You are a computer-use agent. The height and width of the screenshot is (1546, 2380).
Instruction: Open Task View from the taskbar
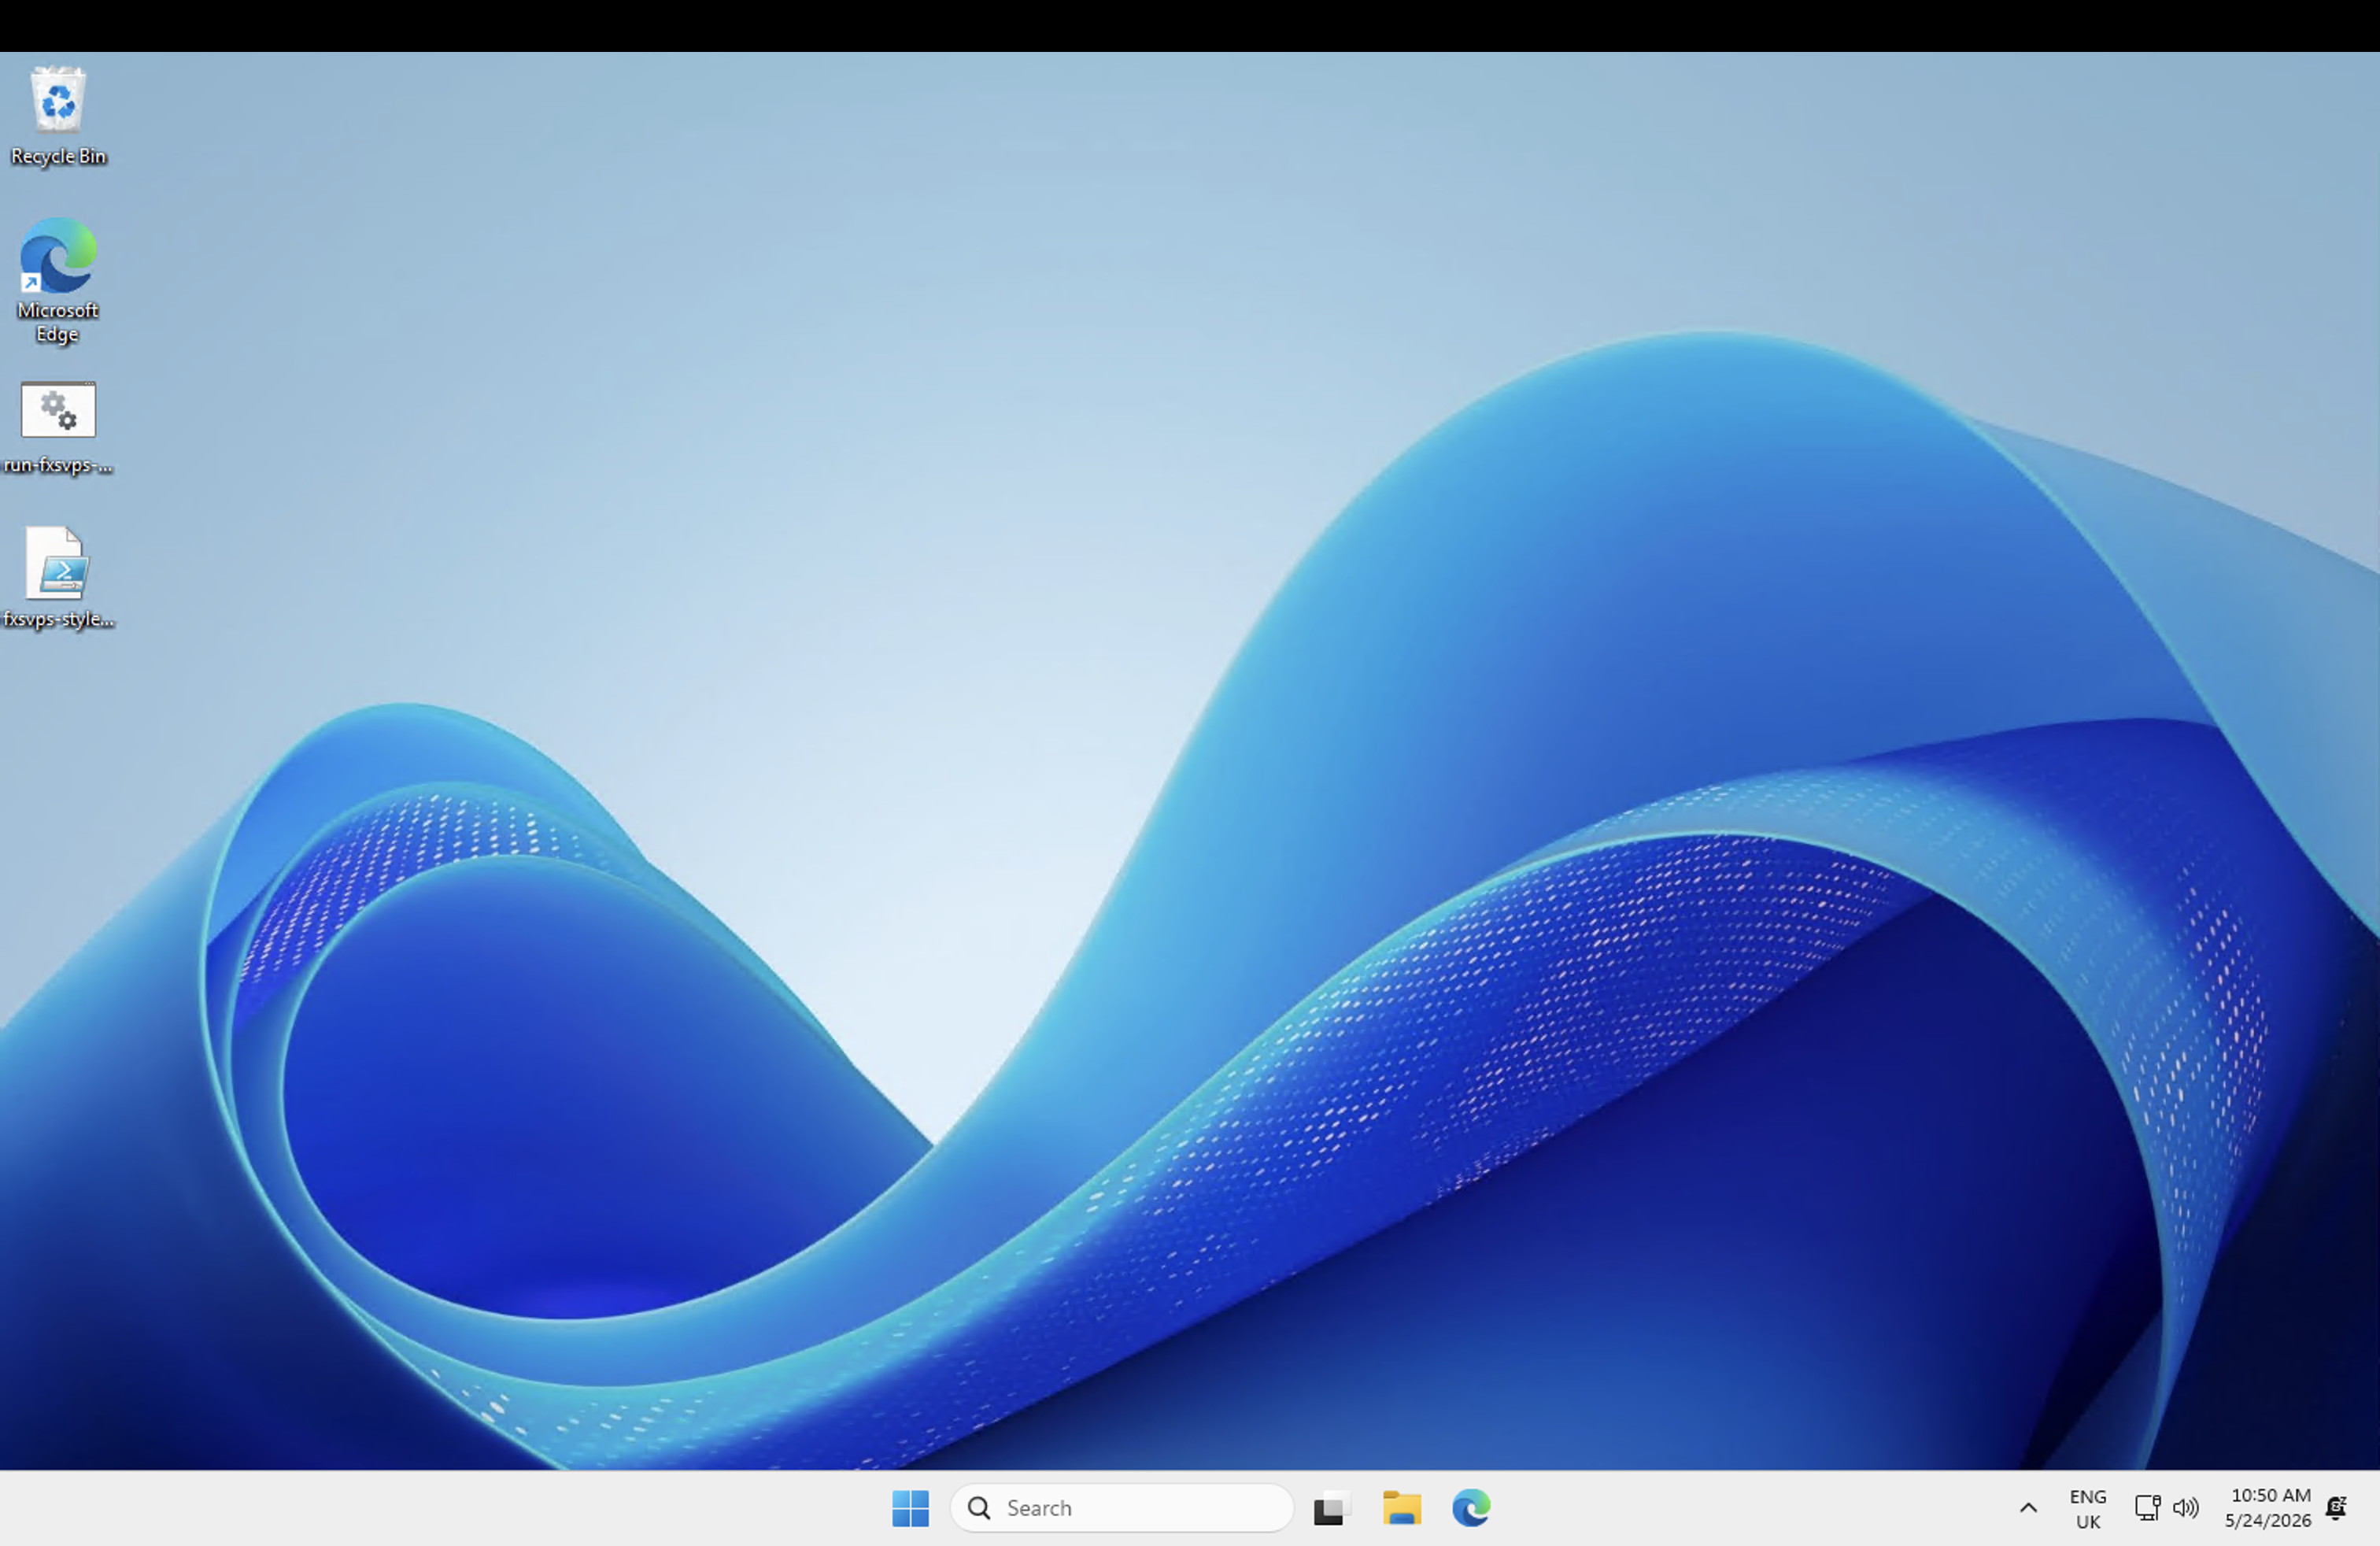(1331, 1508)
